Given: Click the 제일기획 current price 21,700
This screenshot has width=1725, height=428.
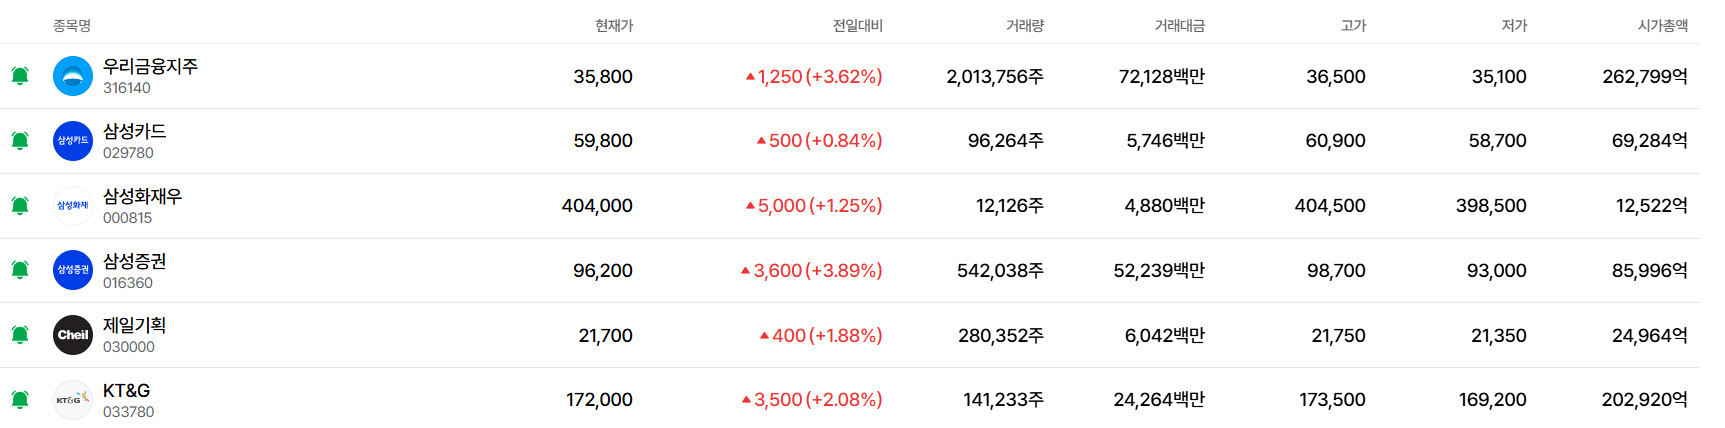Looking at the screenshot, I should (x=605, y=336).
